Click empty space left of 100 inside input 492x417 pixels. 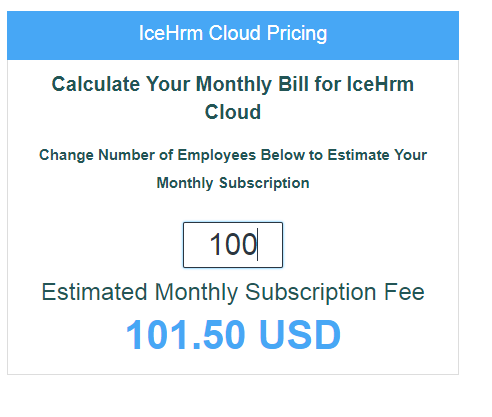[x=196, y=245]
